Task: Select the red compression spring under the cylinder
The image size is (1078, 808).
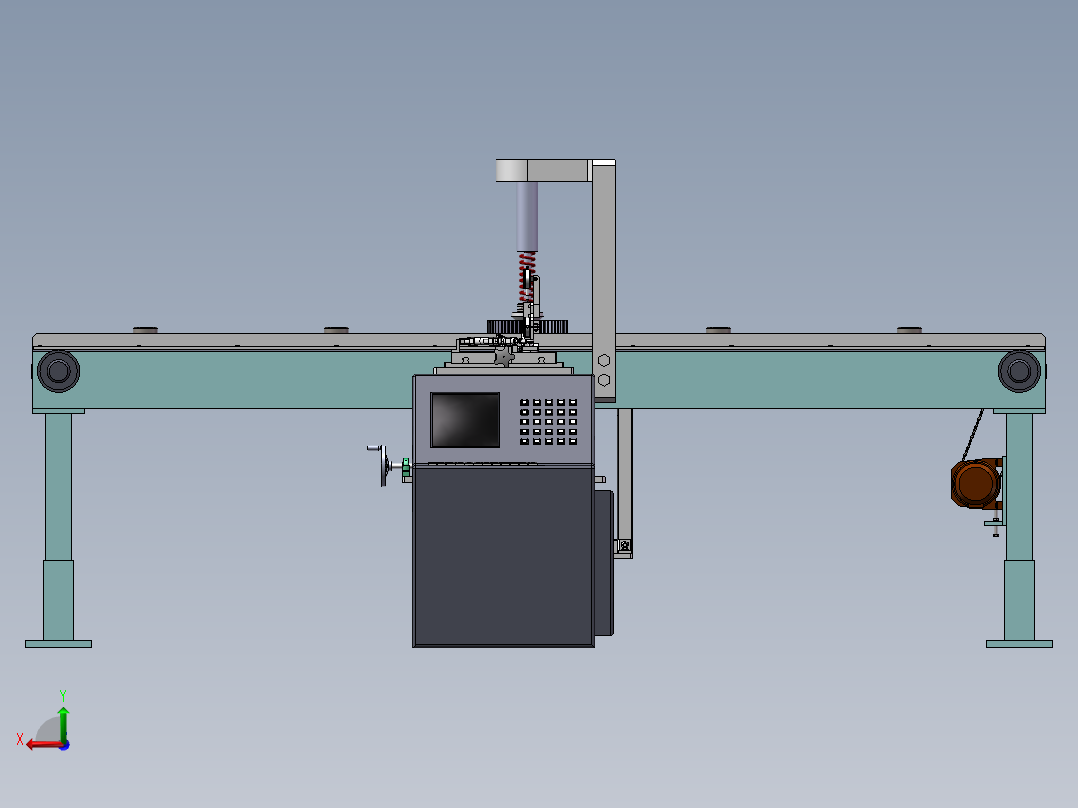Action: click(x=526, y=276)
